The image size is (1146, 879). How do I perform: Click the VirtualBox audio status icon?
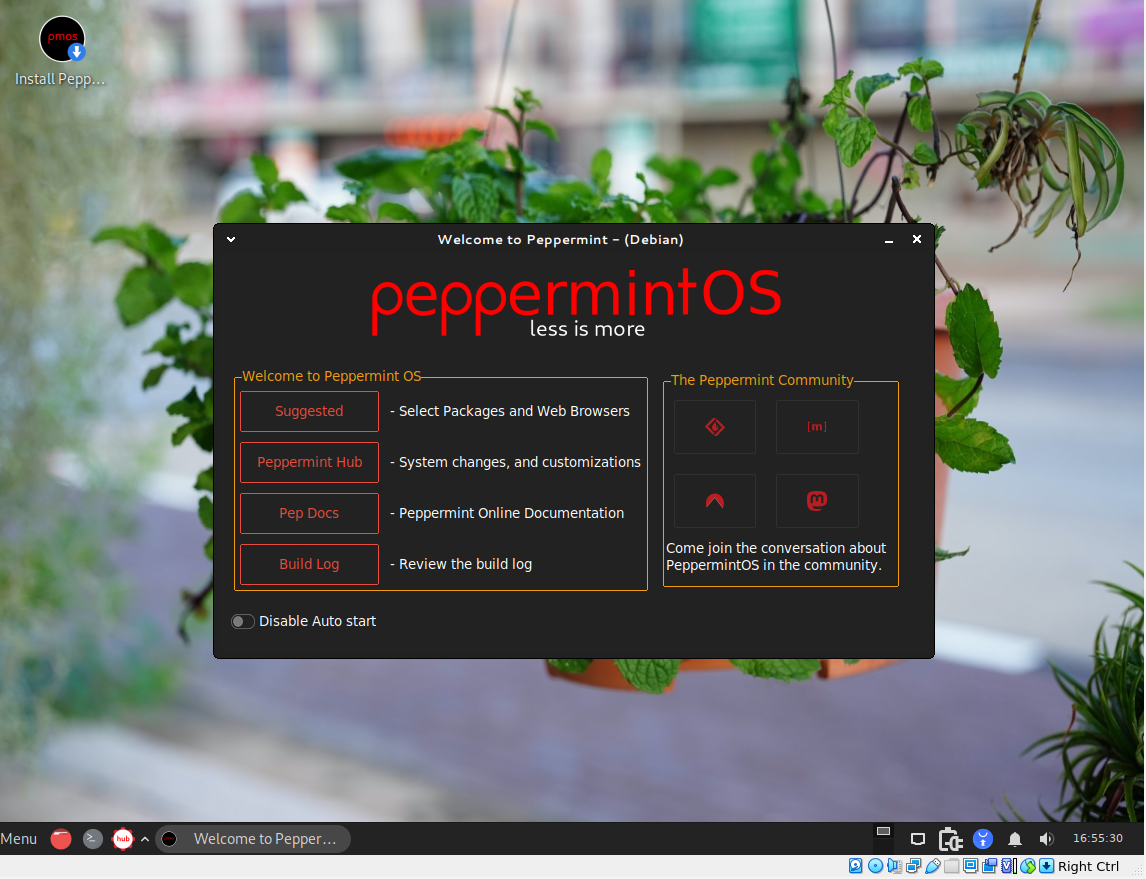click(x=895, y=866)
